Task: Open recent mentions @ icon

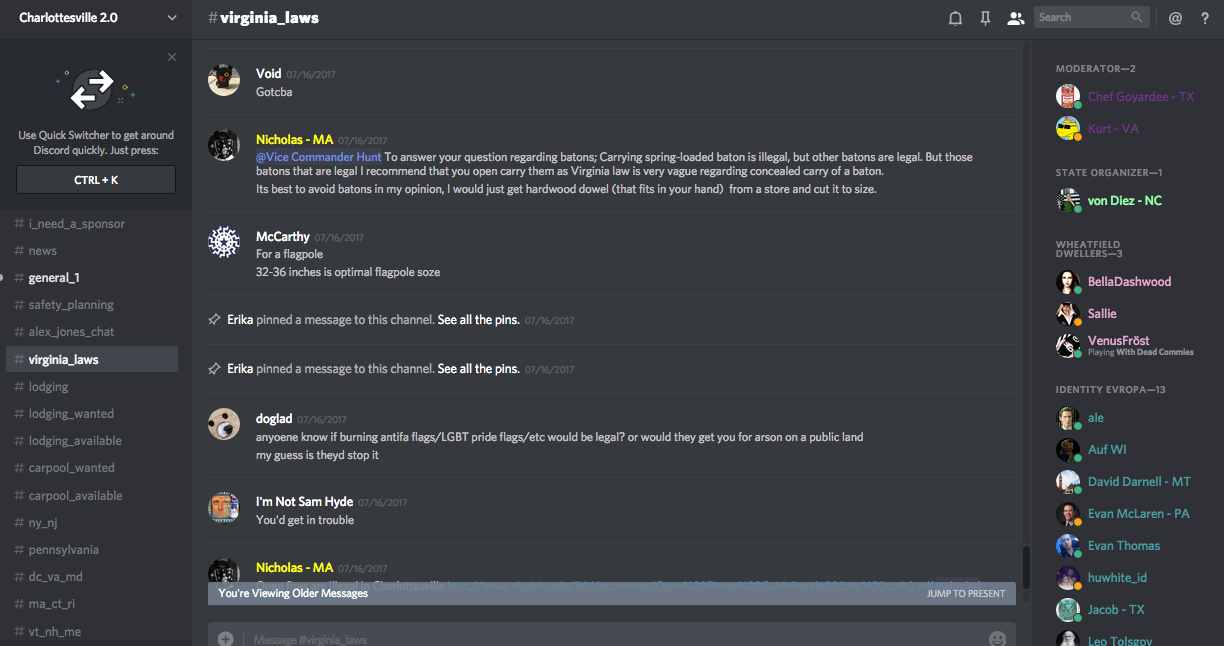Action: (x=1175, y=18)
